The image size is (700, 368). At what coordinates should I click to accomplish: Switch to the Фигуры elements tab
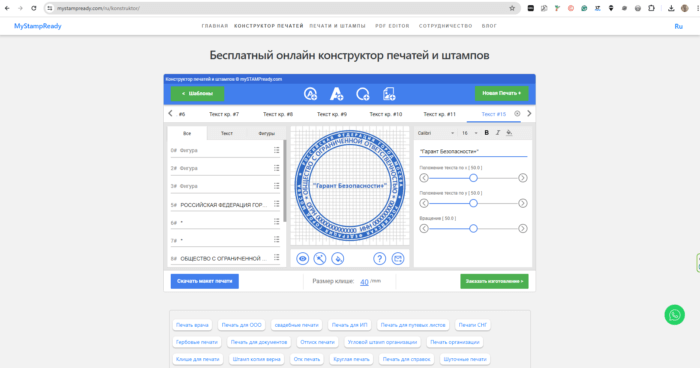click(267, 133)
